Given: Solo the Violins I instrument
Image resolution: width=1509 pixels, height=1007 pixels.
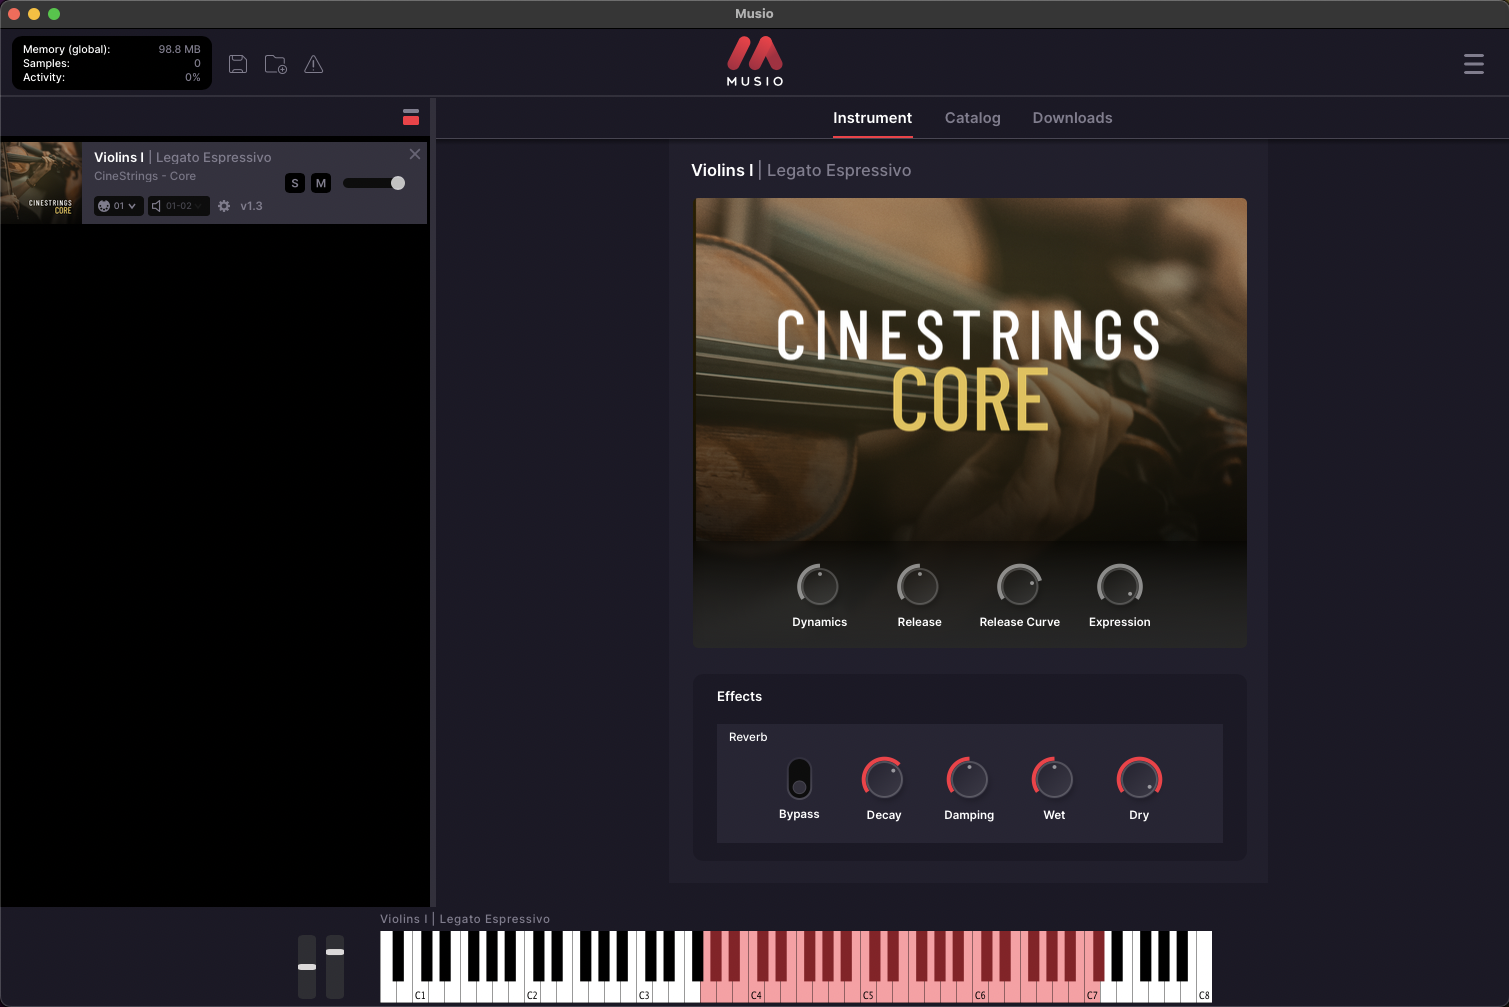Looking at the screenshot, I should click(x=295, y=183).
